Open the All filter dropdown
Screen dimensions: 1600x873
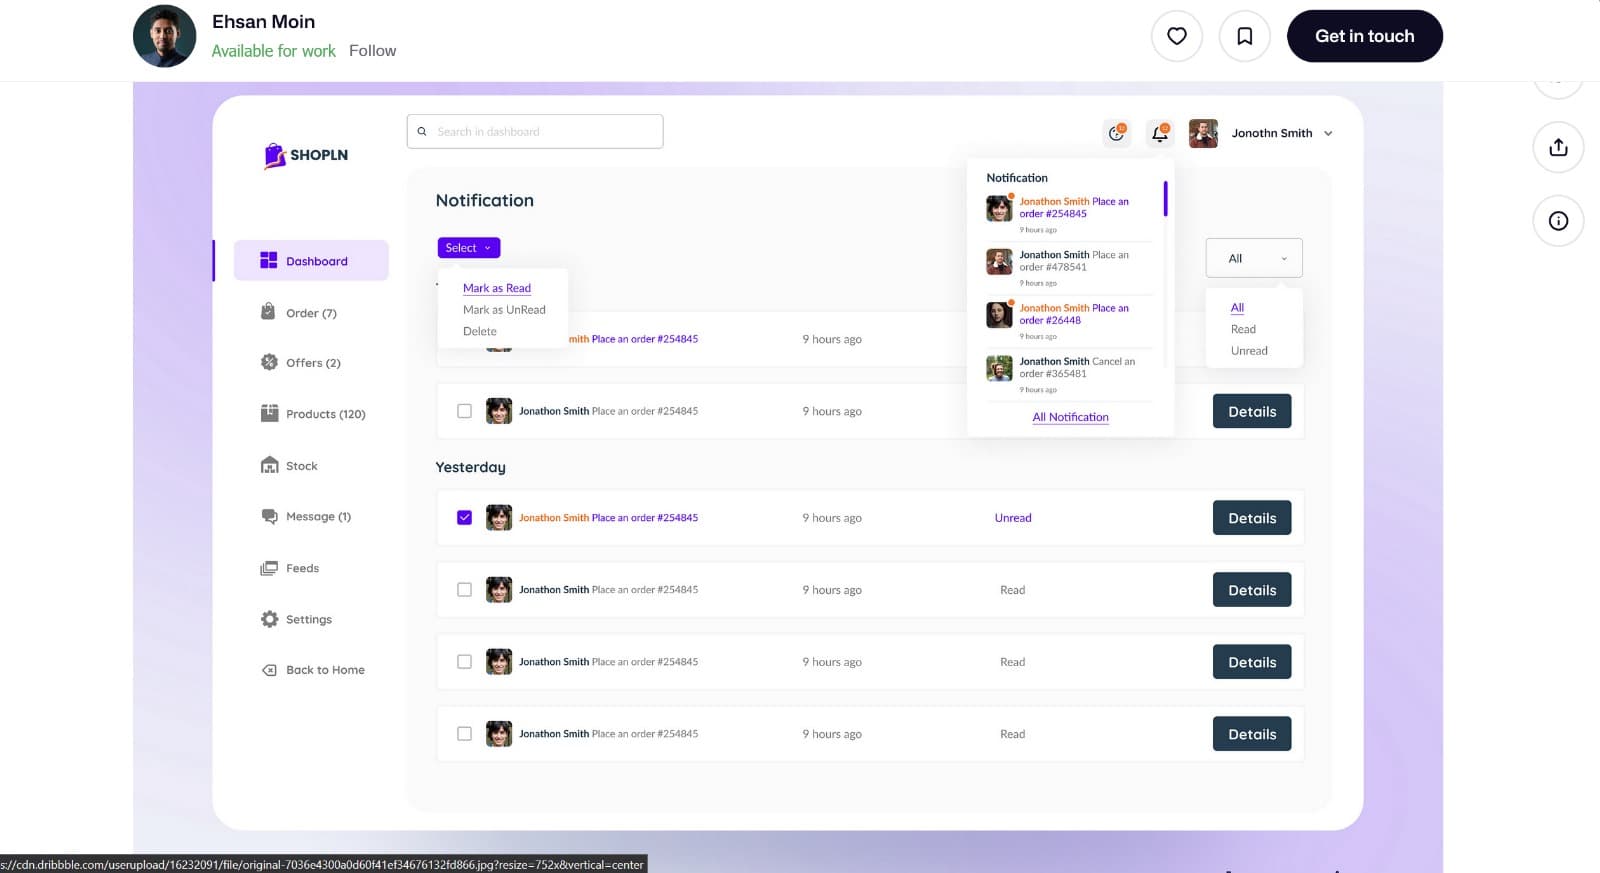pos(1254,258)
